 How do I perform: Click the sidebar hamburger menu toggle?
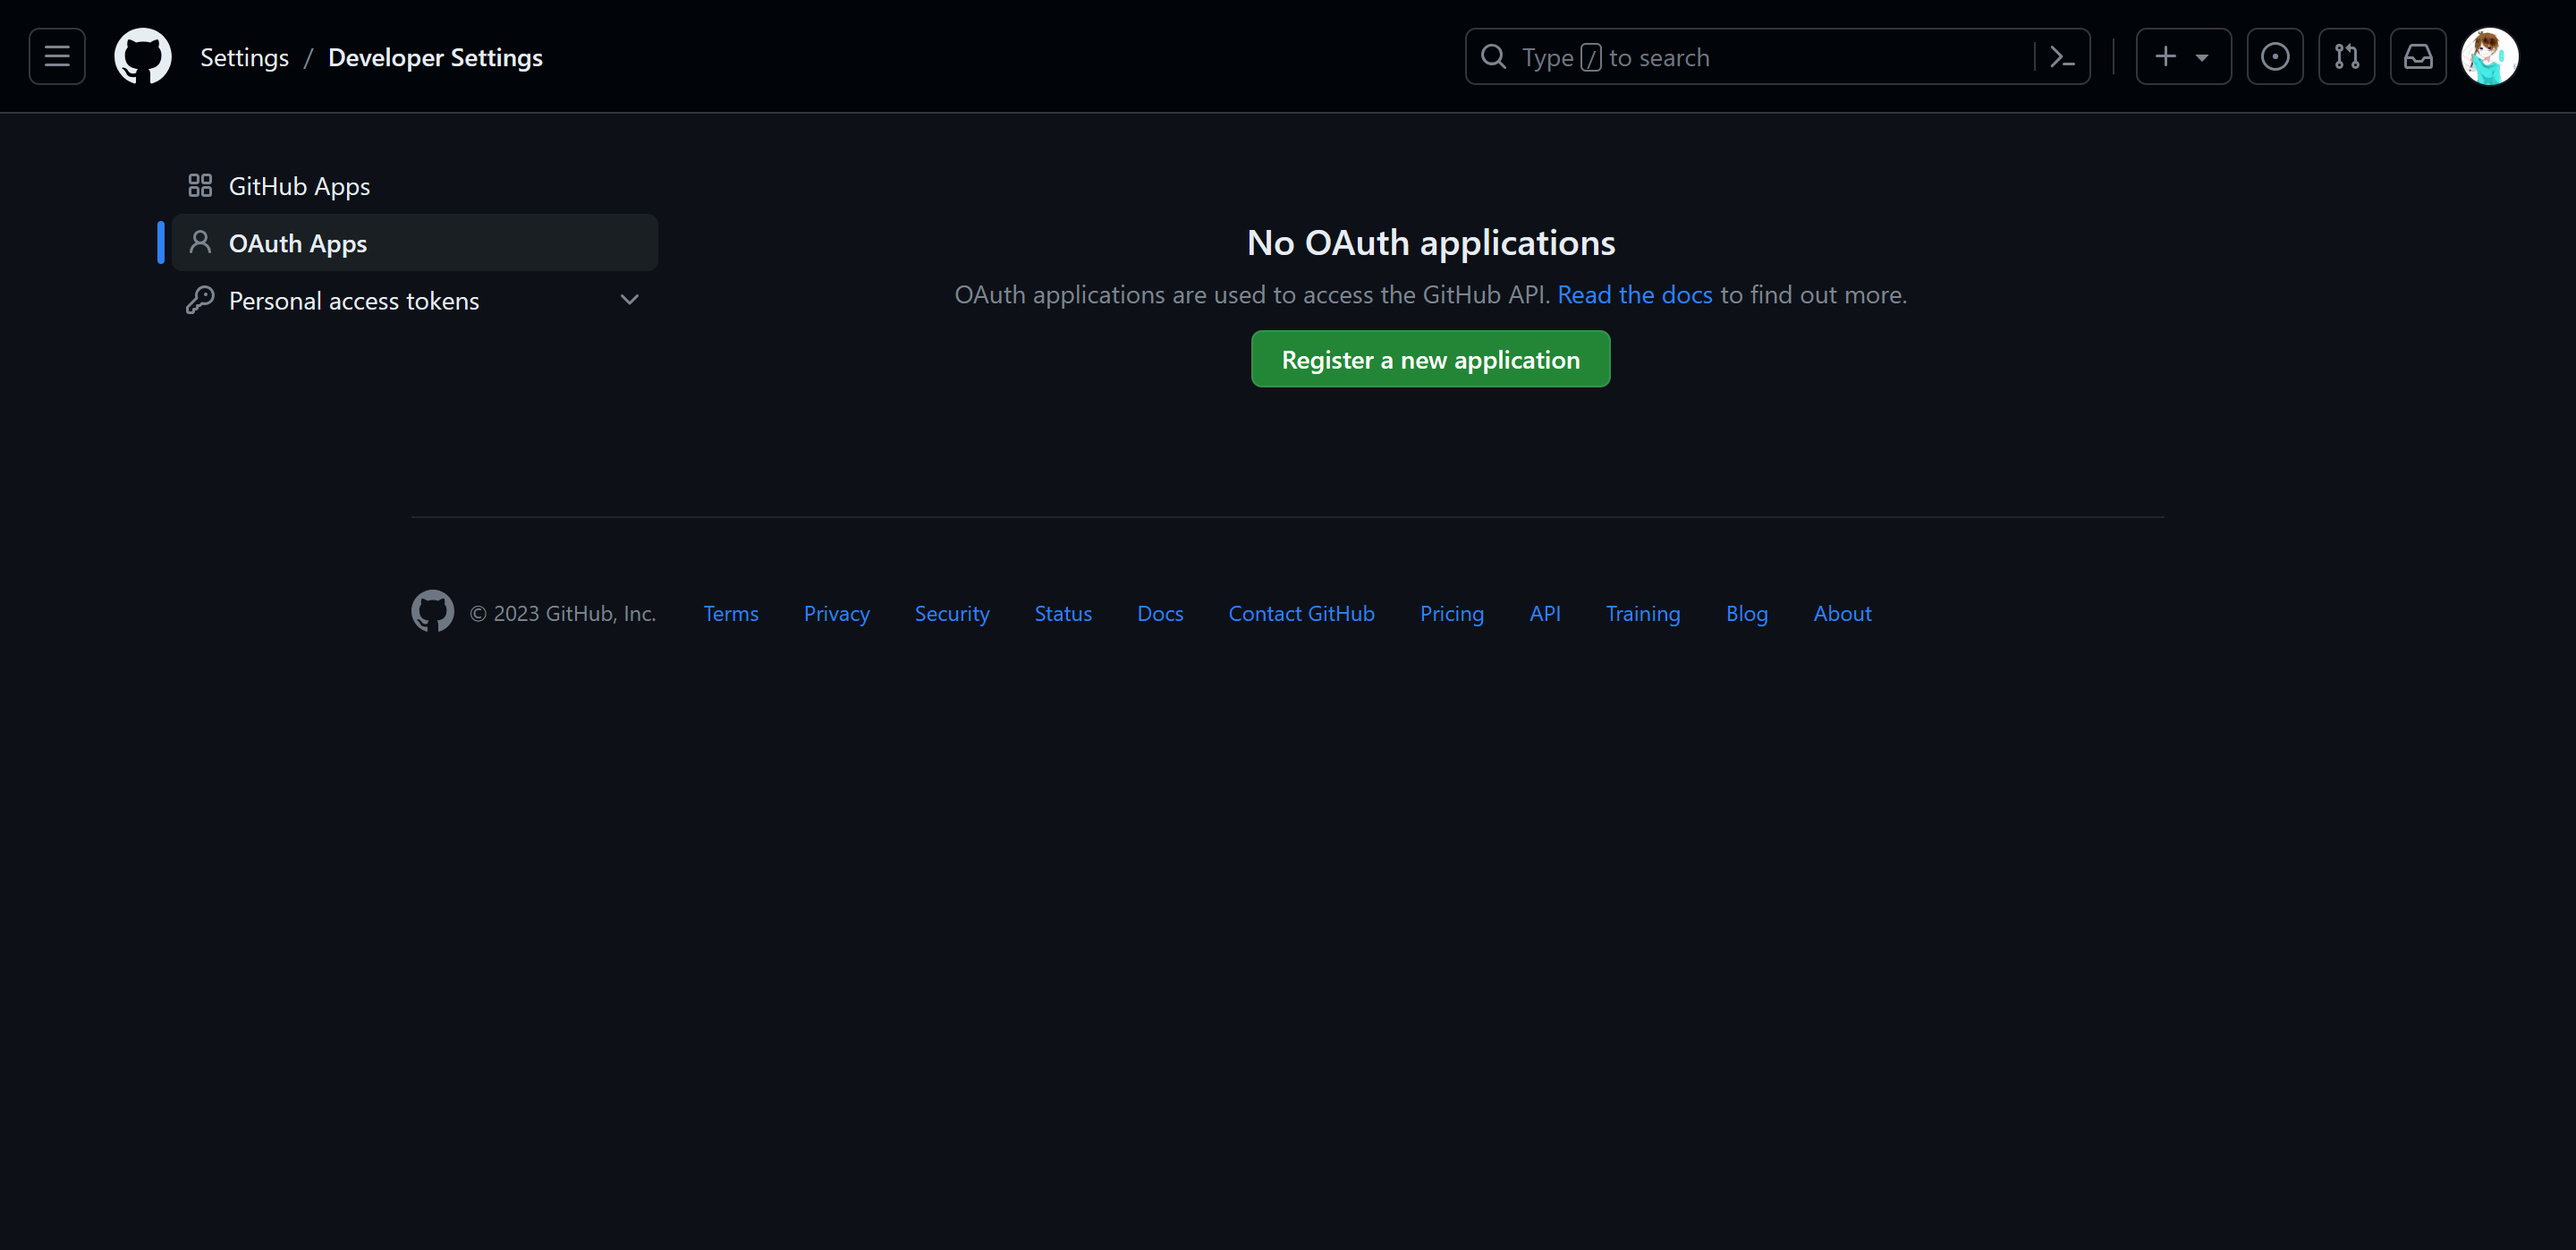click(55, 55)
